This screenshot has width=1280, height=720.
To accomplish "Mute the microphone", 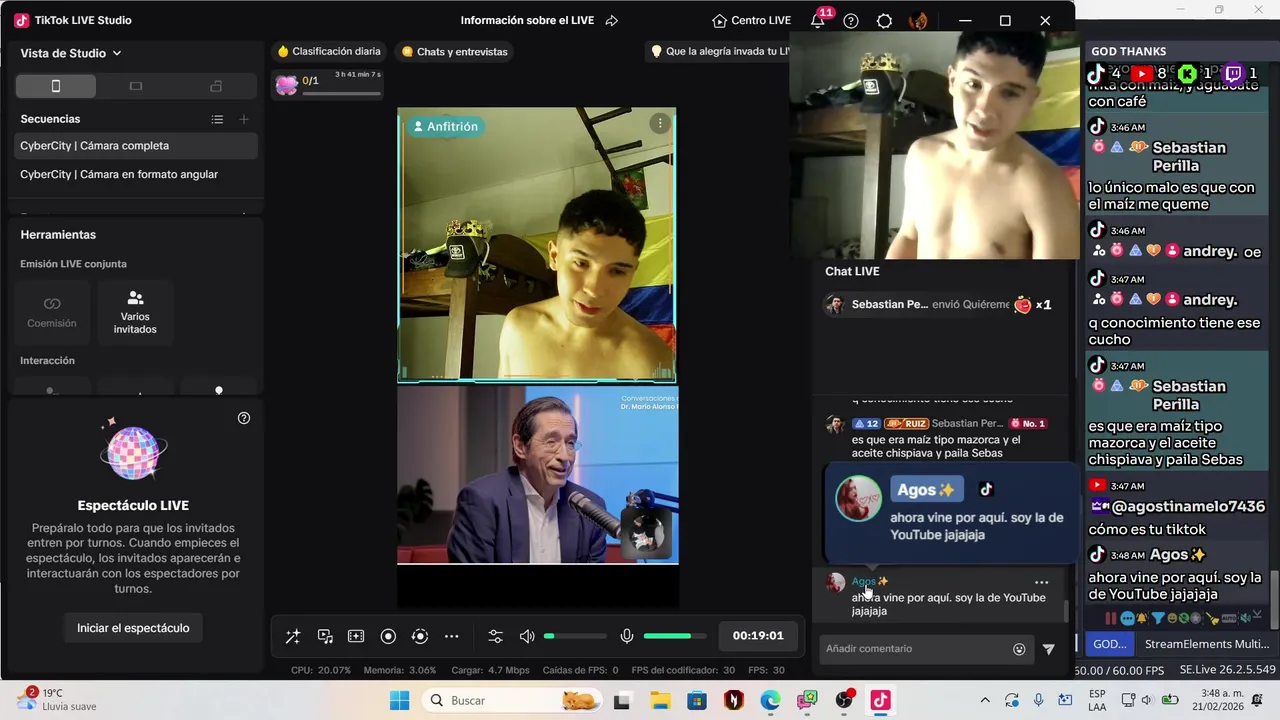I will pyautogui.click(x=627, y=636).
